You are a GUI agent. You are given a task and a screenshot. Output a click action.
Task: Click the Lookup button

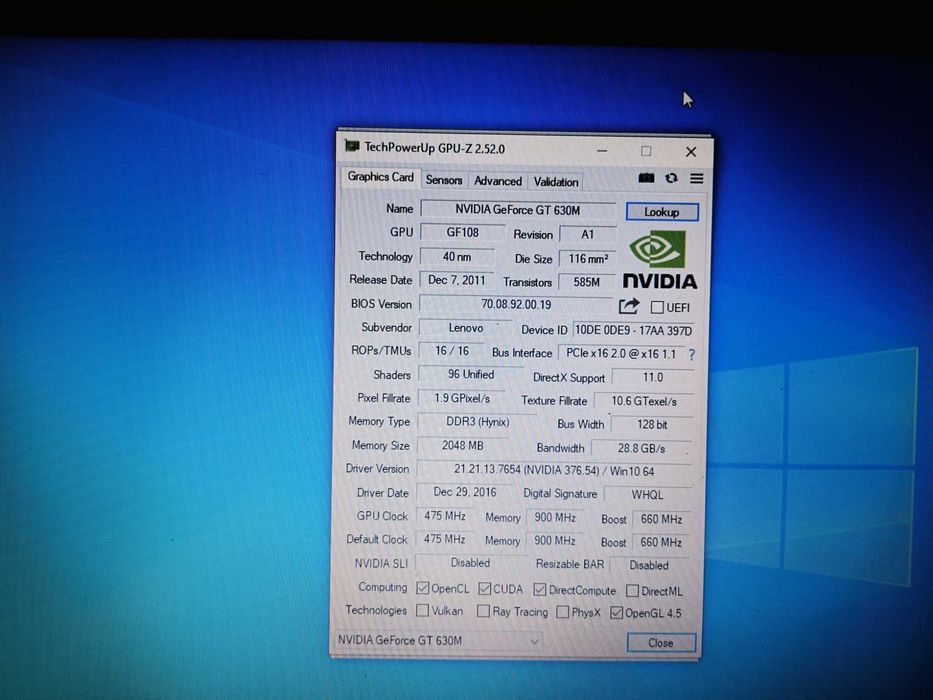[x=662, y=212]
